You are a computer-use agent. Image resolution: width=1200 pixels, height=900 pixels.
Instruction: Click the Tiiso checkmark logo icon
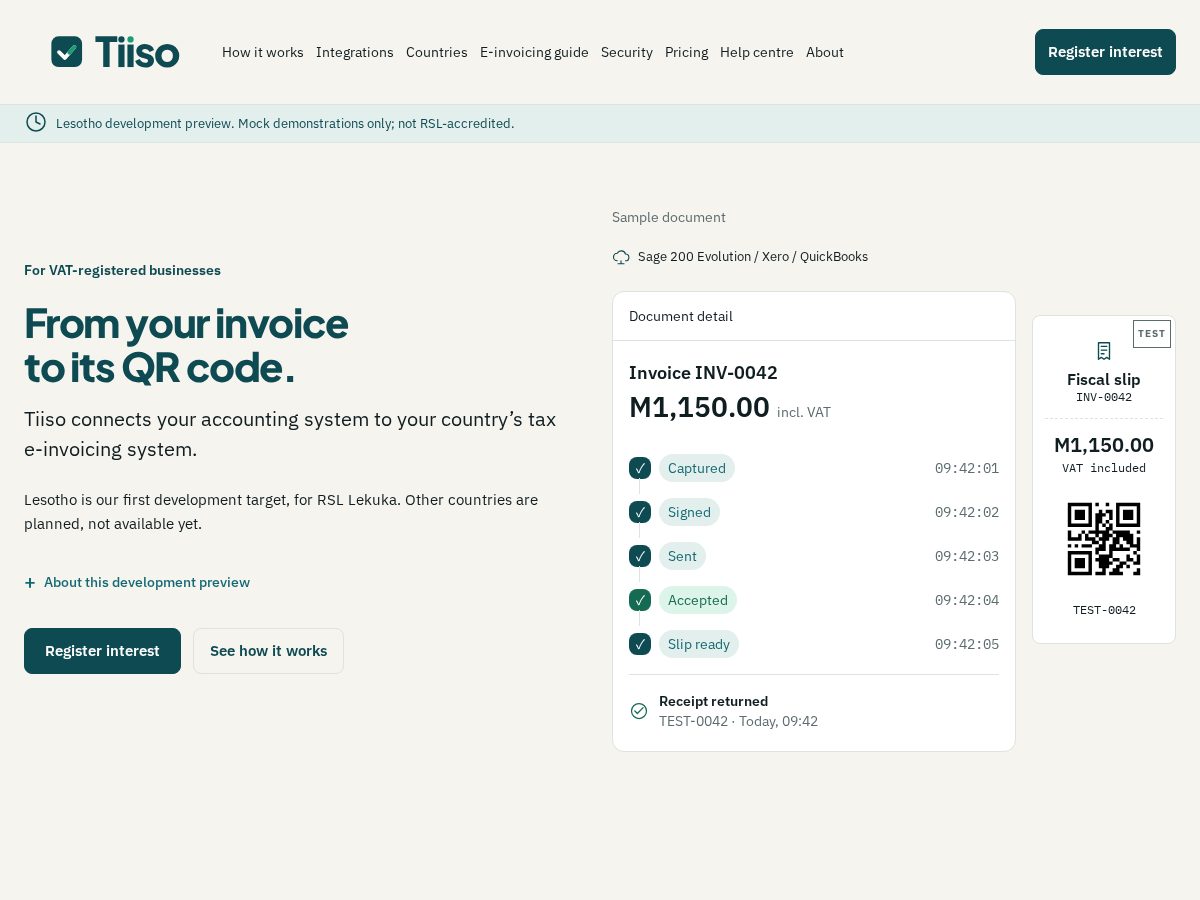(x=67, y=52)
